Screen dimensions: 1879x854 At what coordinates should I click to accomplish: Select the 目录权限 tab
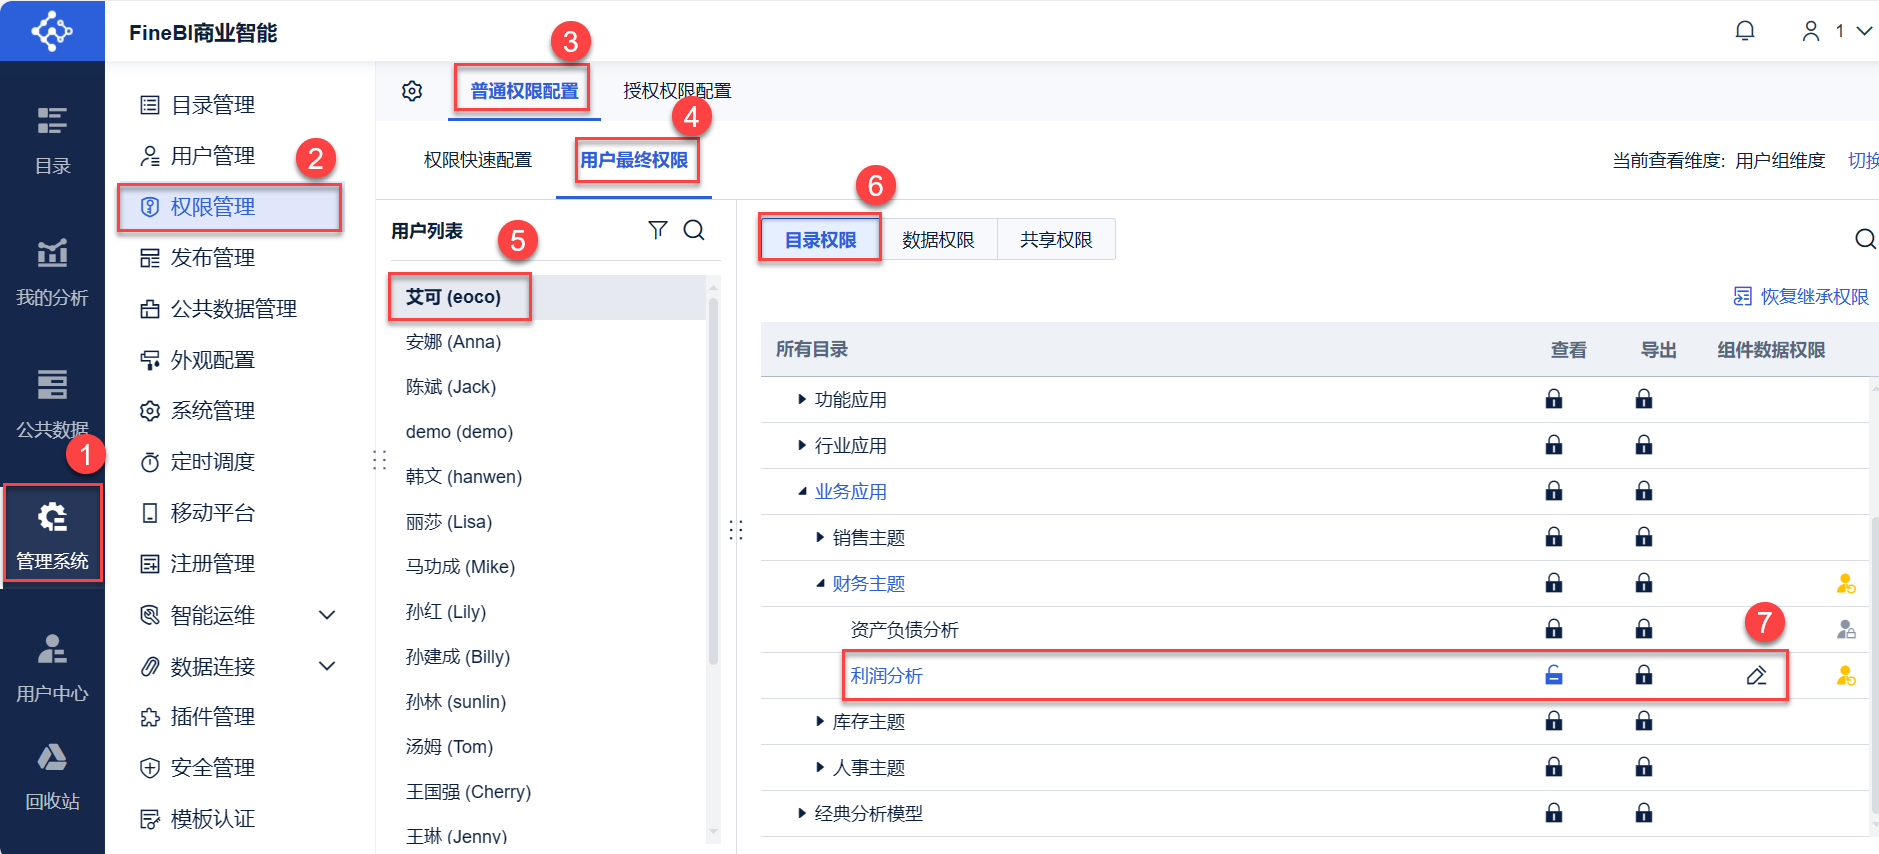coord(820,239)
